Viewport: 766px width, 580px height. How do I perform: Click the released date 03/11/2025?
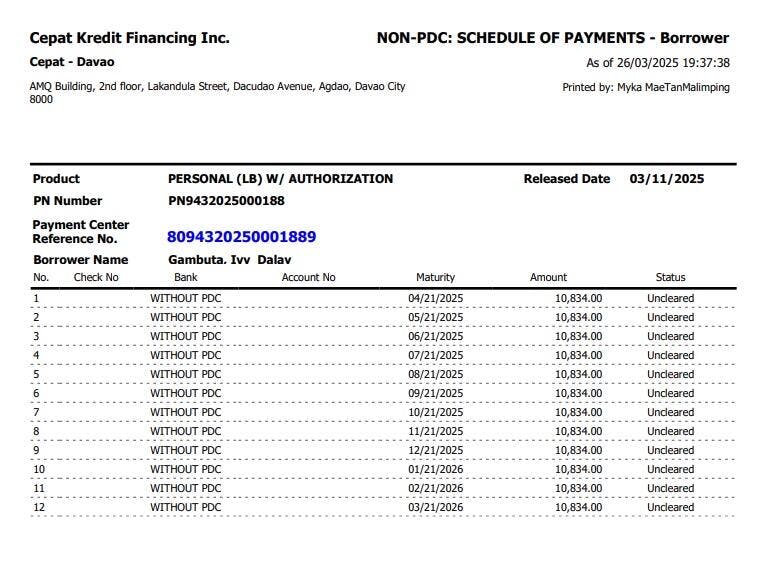pos(667,179)
